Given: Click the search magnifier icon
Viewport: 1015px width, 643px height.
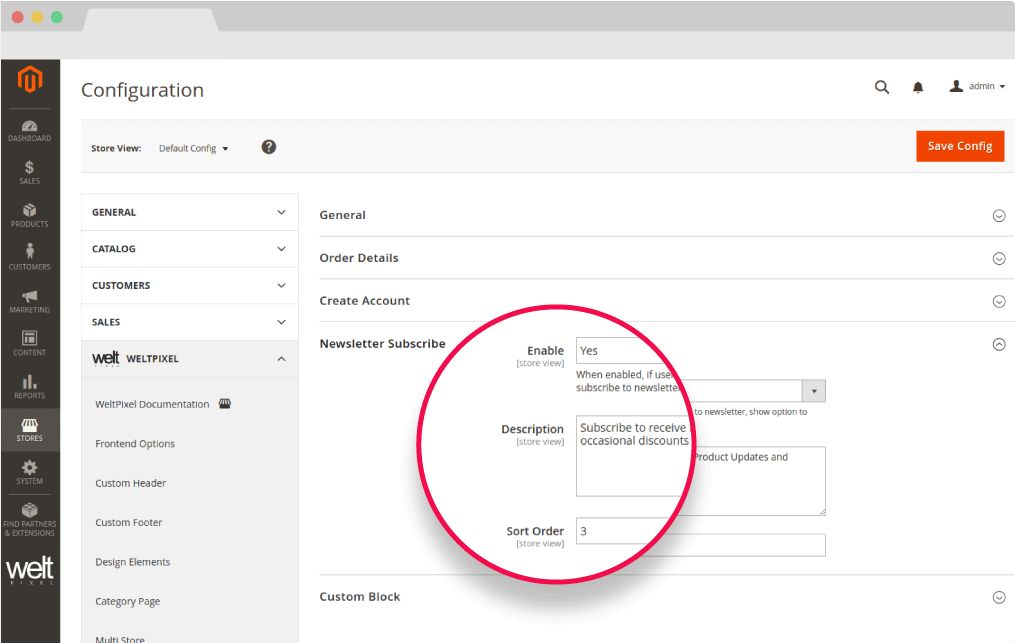Looking at the screenshot, I should point(881,87).
